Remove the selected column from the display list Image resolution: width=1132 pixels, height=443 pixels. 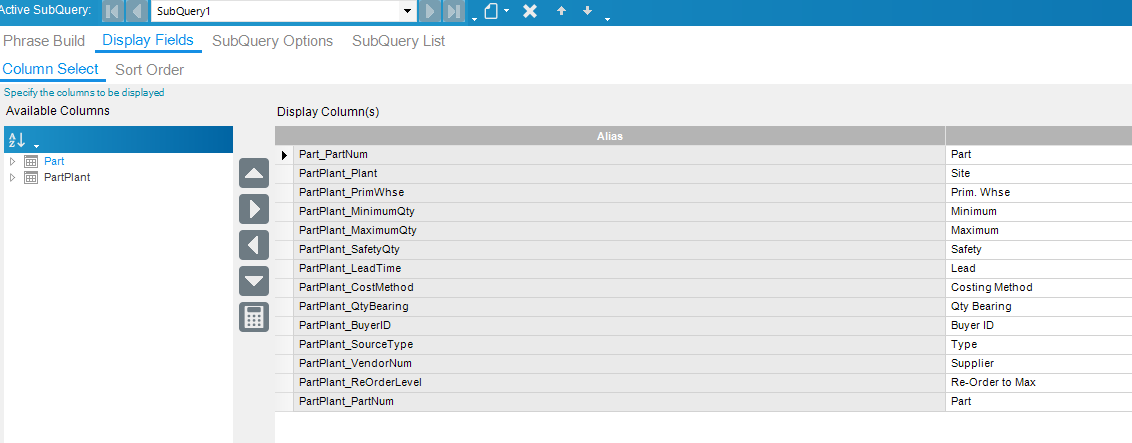pyautogui.click(x=254, y=245)
